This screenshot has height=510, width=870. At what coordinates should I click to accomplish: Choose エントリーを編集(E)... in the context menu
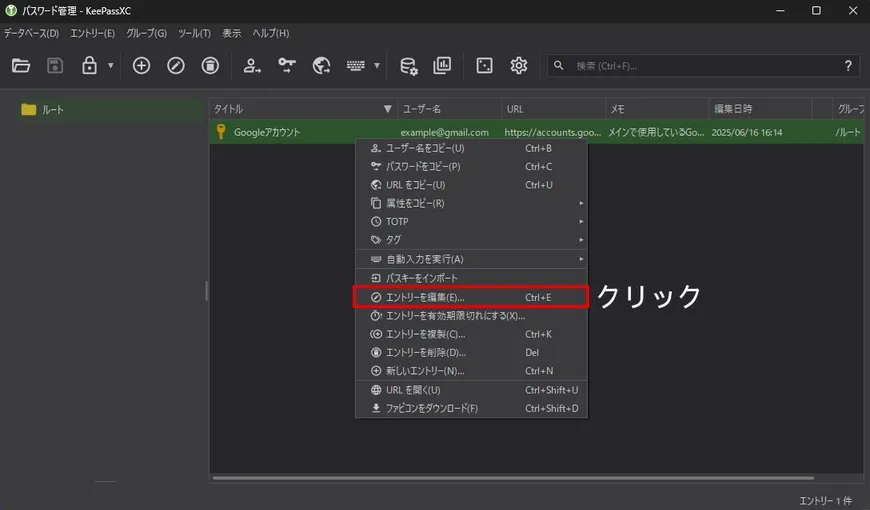point(471,297)
